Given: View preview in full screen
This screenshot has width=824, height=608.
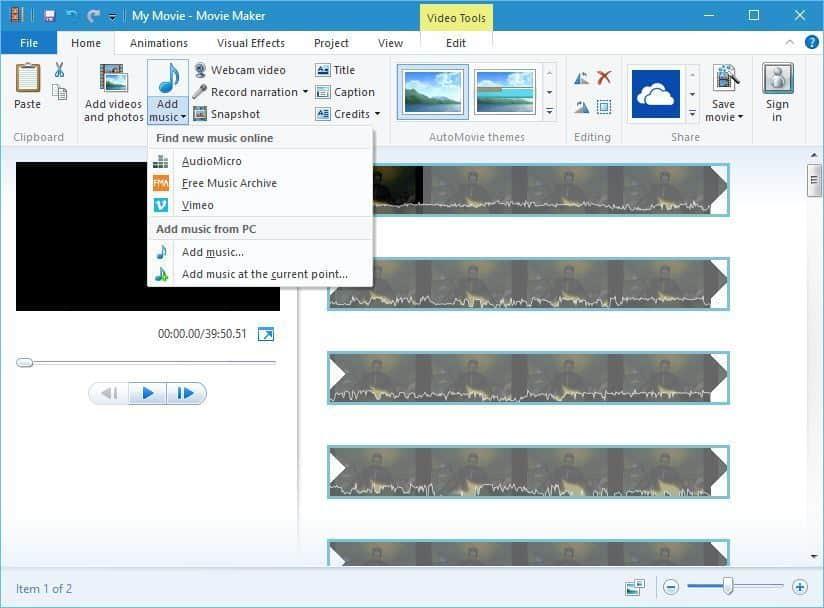Looking at the screenshot, I should tap(266, 334).
